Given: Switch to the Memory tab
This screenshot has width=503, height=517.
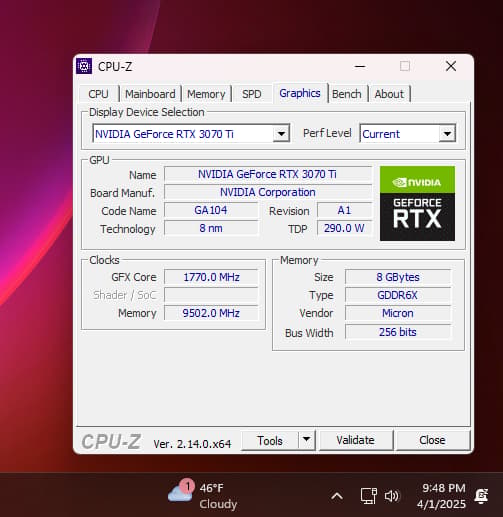Looking at the screenshot, I should tap(206, 94).
